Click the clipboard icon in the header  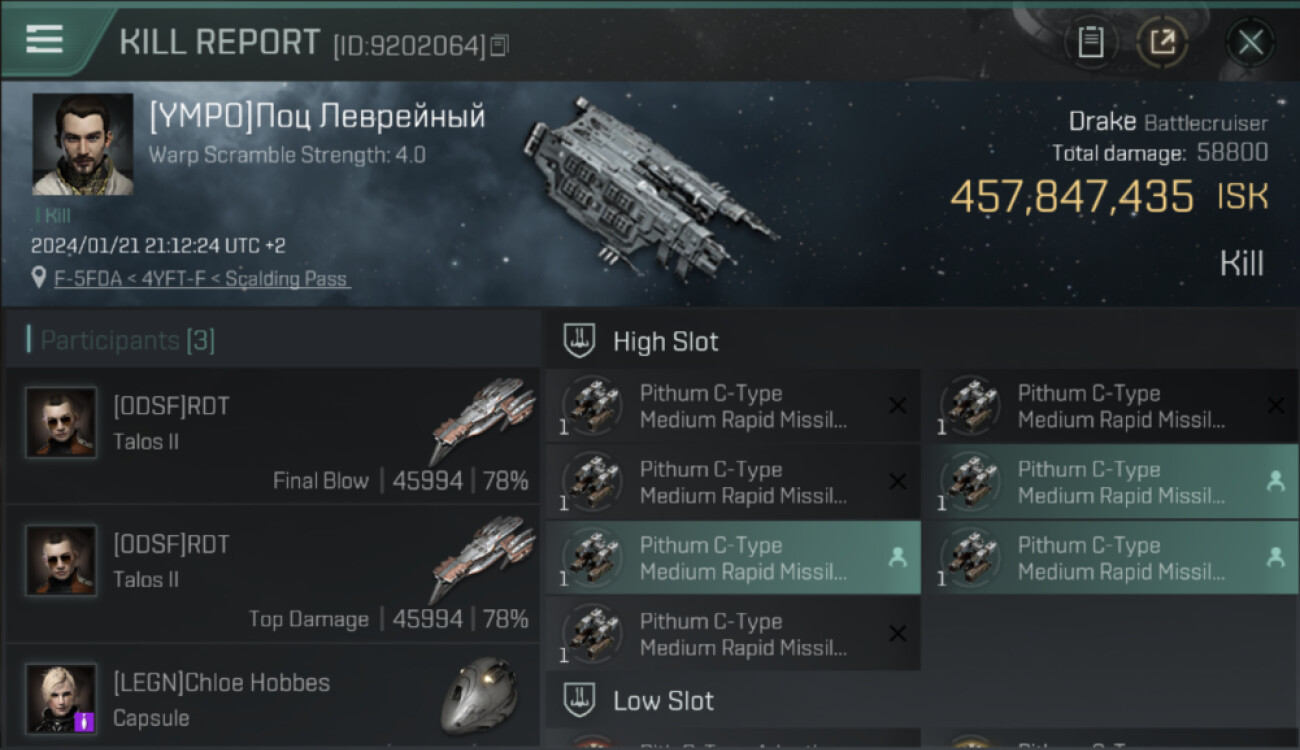pyautogui.click(x=1090, y=42)
